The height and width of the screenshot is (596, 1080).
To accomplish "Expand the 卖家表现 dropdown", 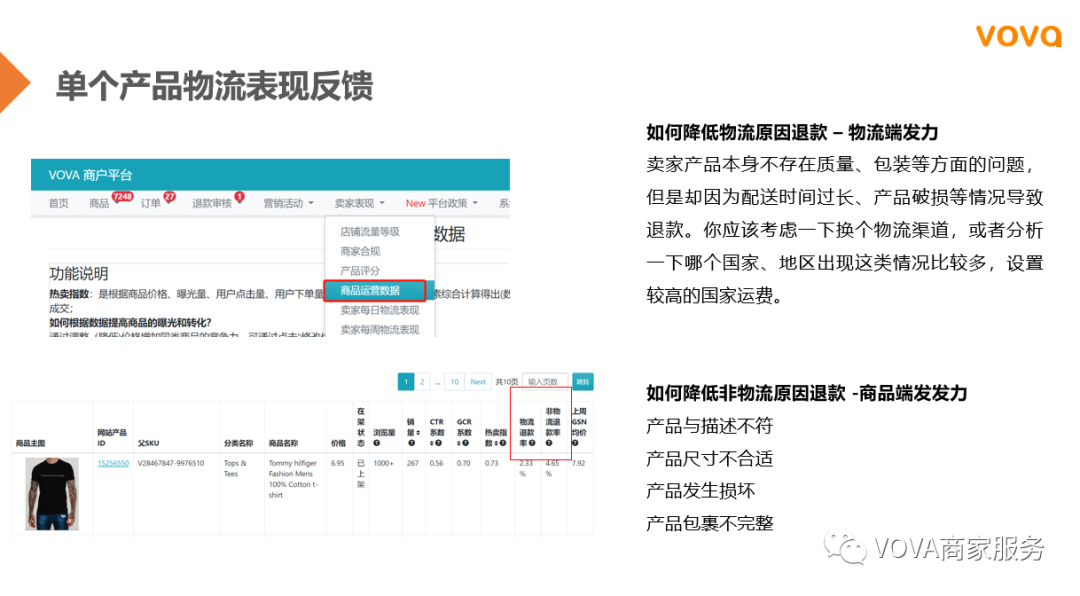I will [356, 202].
